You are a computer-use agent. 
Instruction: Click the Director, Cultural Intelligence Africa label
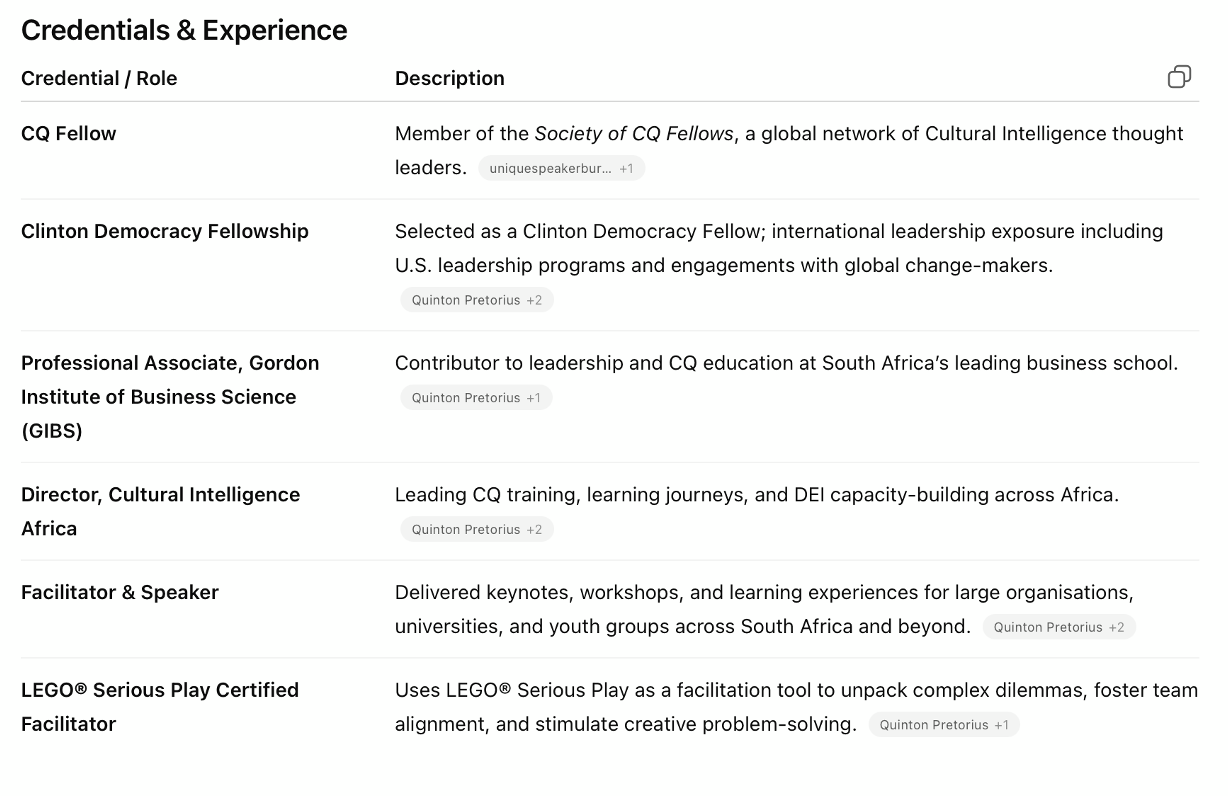160,511
